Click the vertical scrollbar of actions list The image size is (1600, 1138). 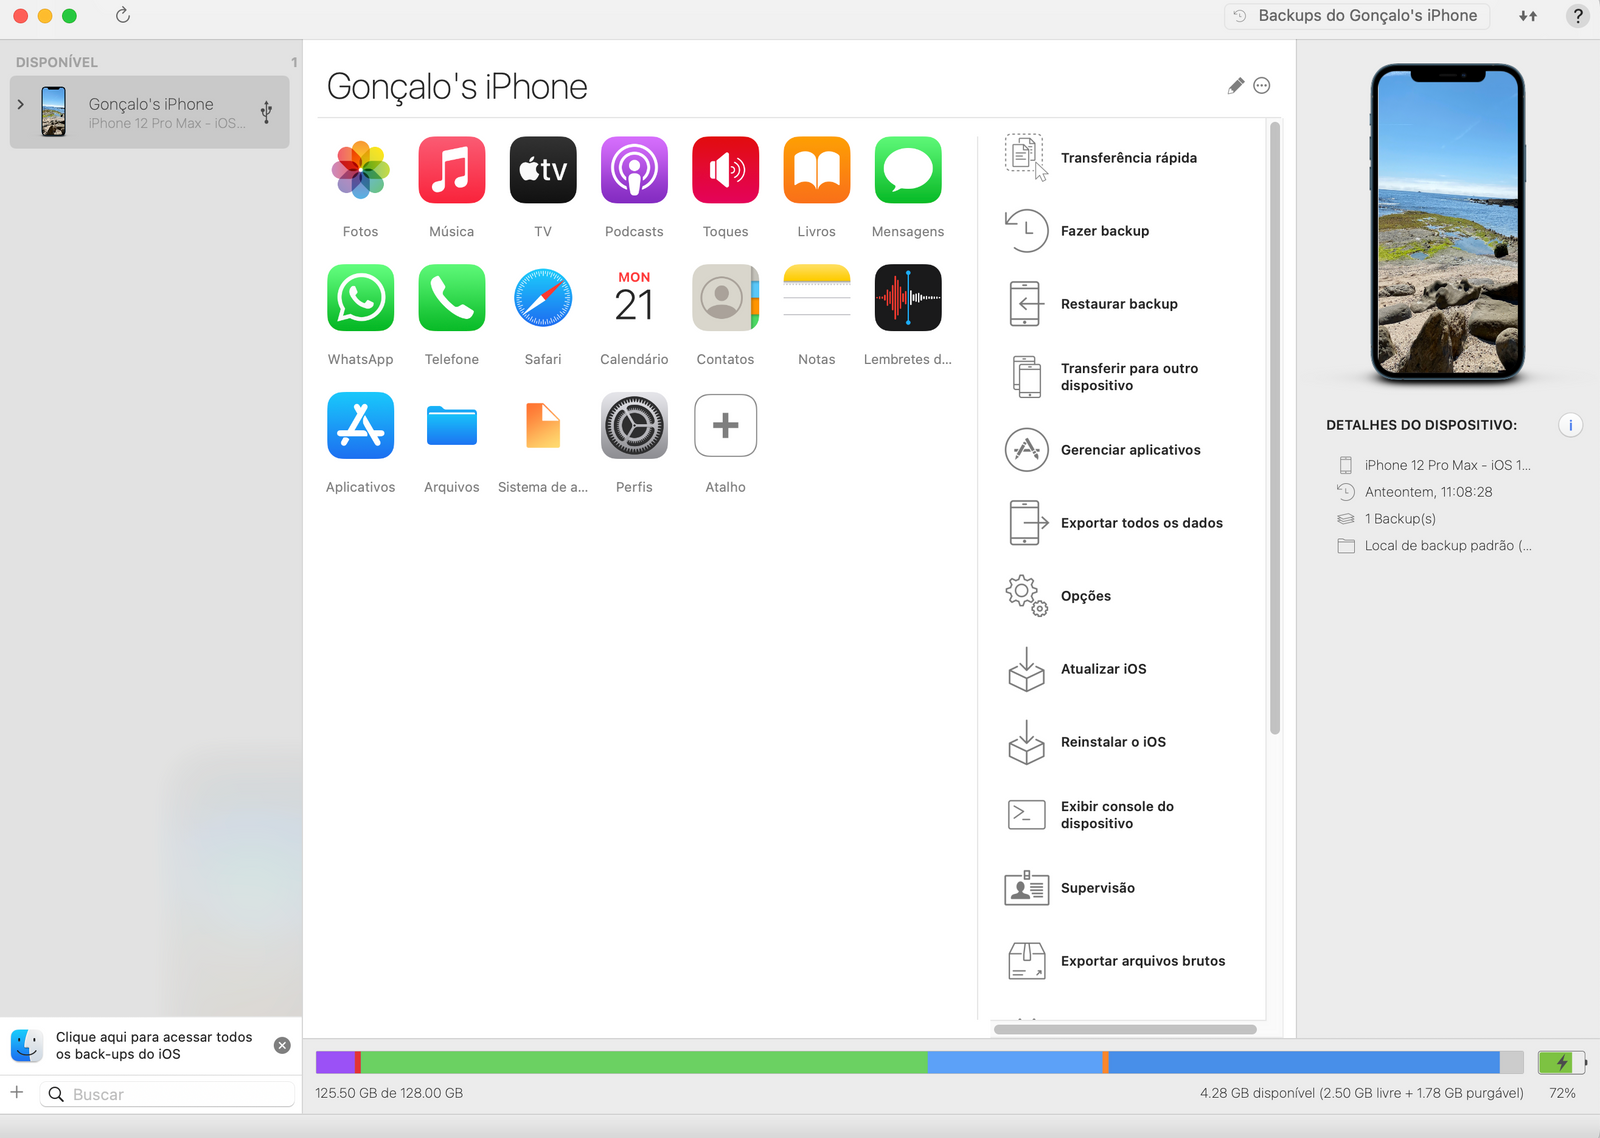pyautogui.click(x=1275, y=429)
